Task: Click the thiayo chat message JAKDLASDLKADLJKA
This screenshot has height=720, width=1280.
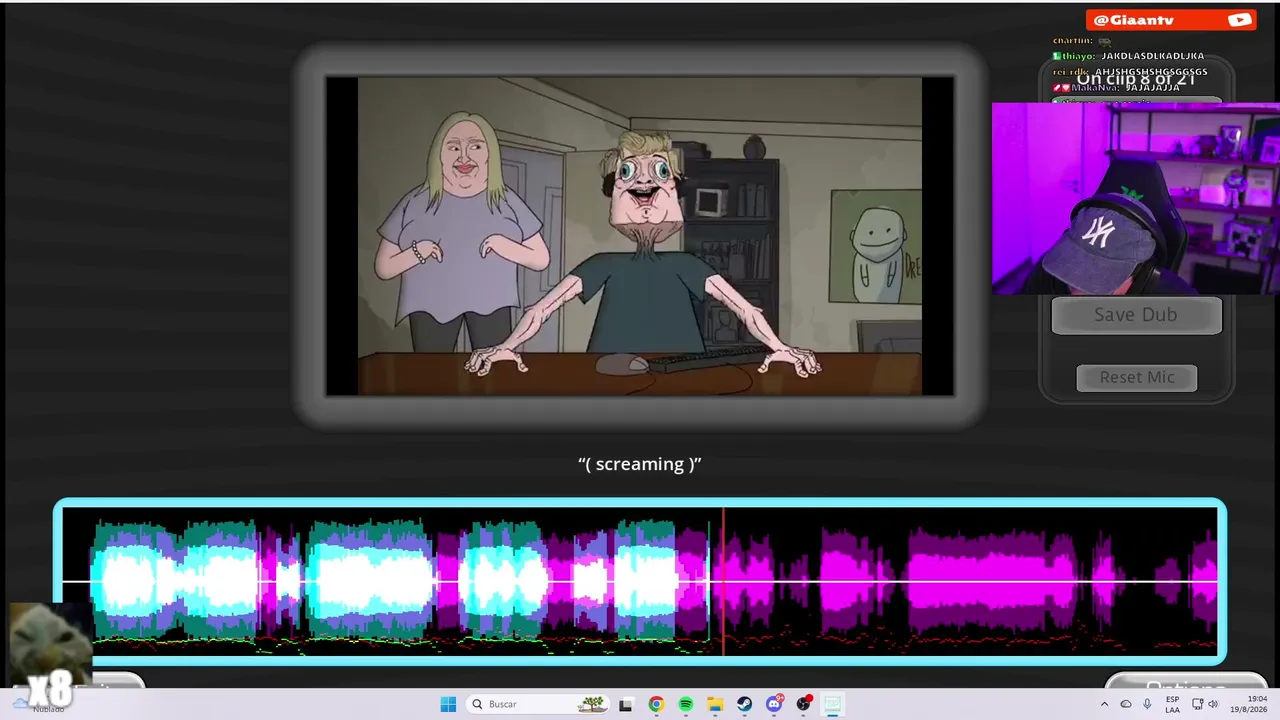Action: [1128, 56]
